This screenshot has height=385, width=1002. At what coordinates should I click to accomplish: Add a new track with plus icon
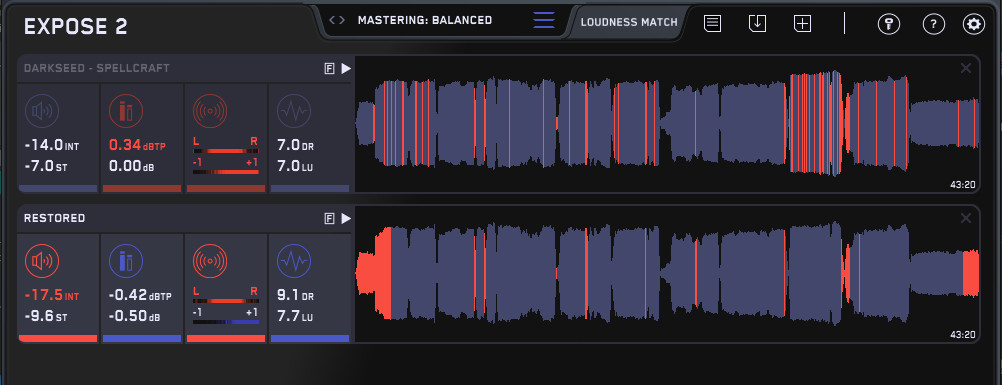[803, 24]
